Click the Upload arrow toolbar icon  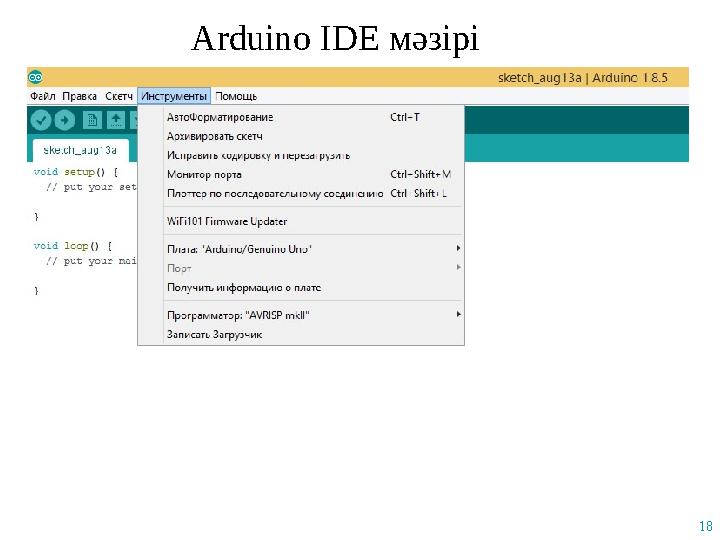tap(65, 120)
